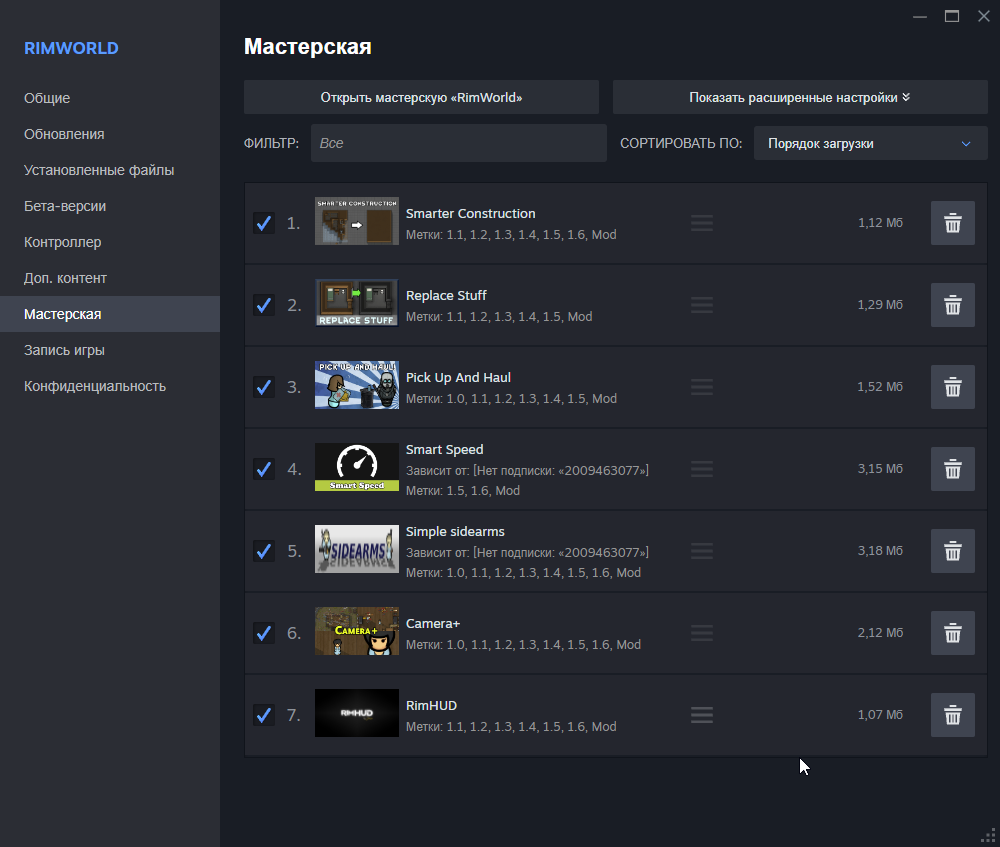Remove Pick Up And Haul via trash icon
The width and height of the screenshot is (1000, 847).
click(952, 387)
